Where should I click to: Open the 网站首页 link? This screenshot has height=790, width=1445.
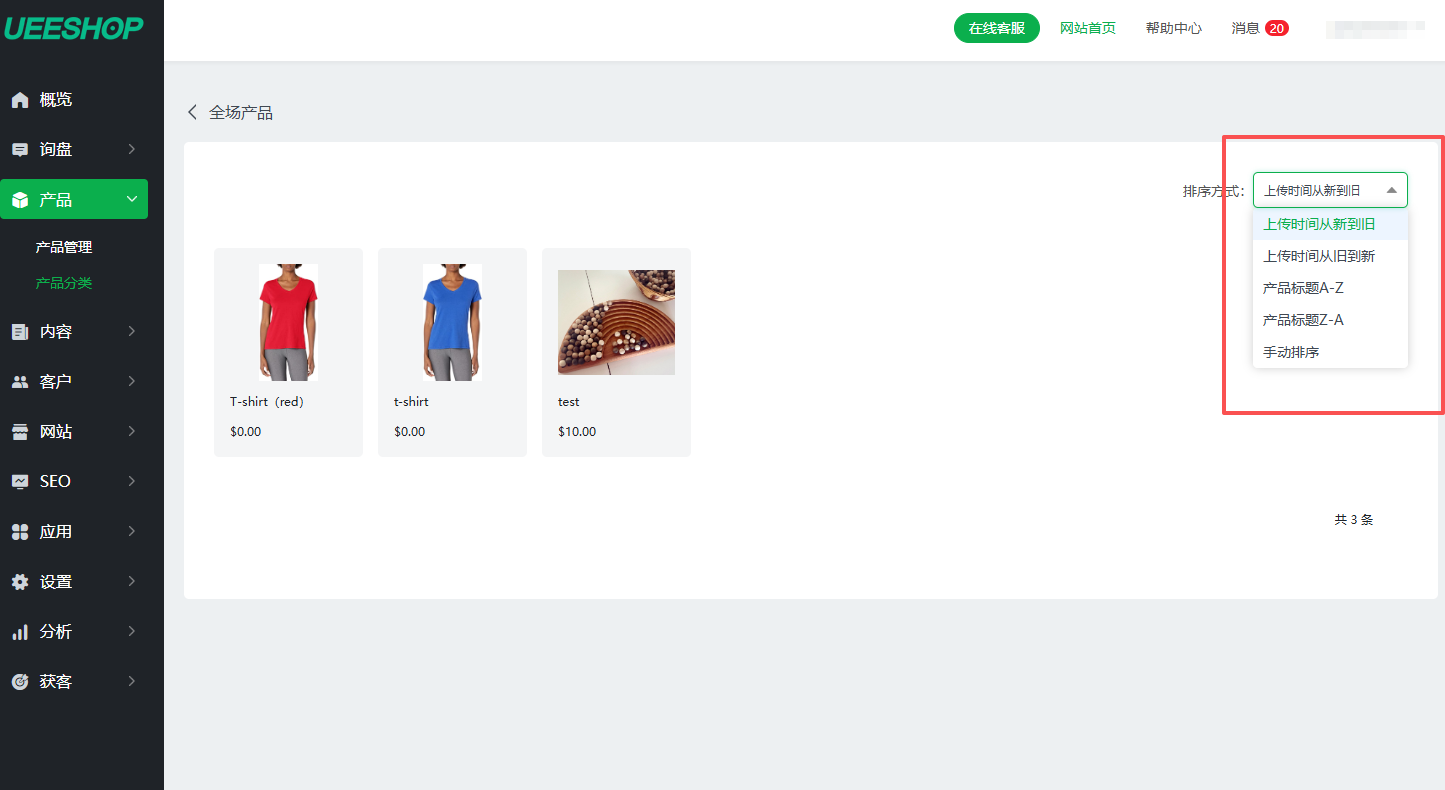point(1088,28)
